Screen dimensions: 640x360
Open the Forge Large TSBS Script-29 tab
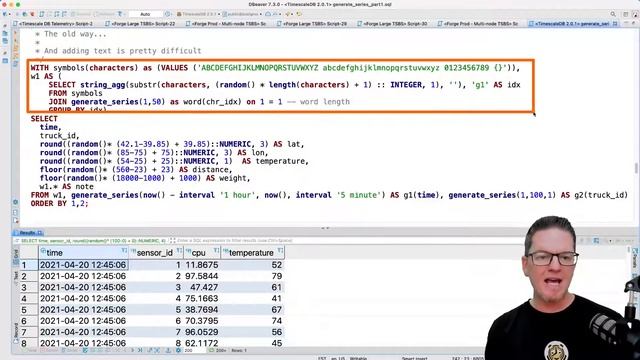point(314,24)
